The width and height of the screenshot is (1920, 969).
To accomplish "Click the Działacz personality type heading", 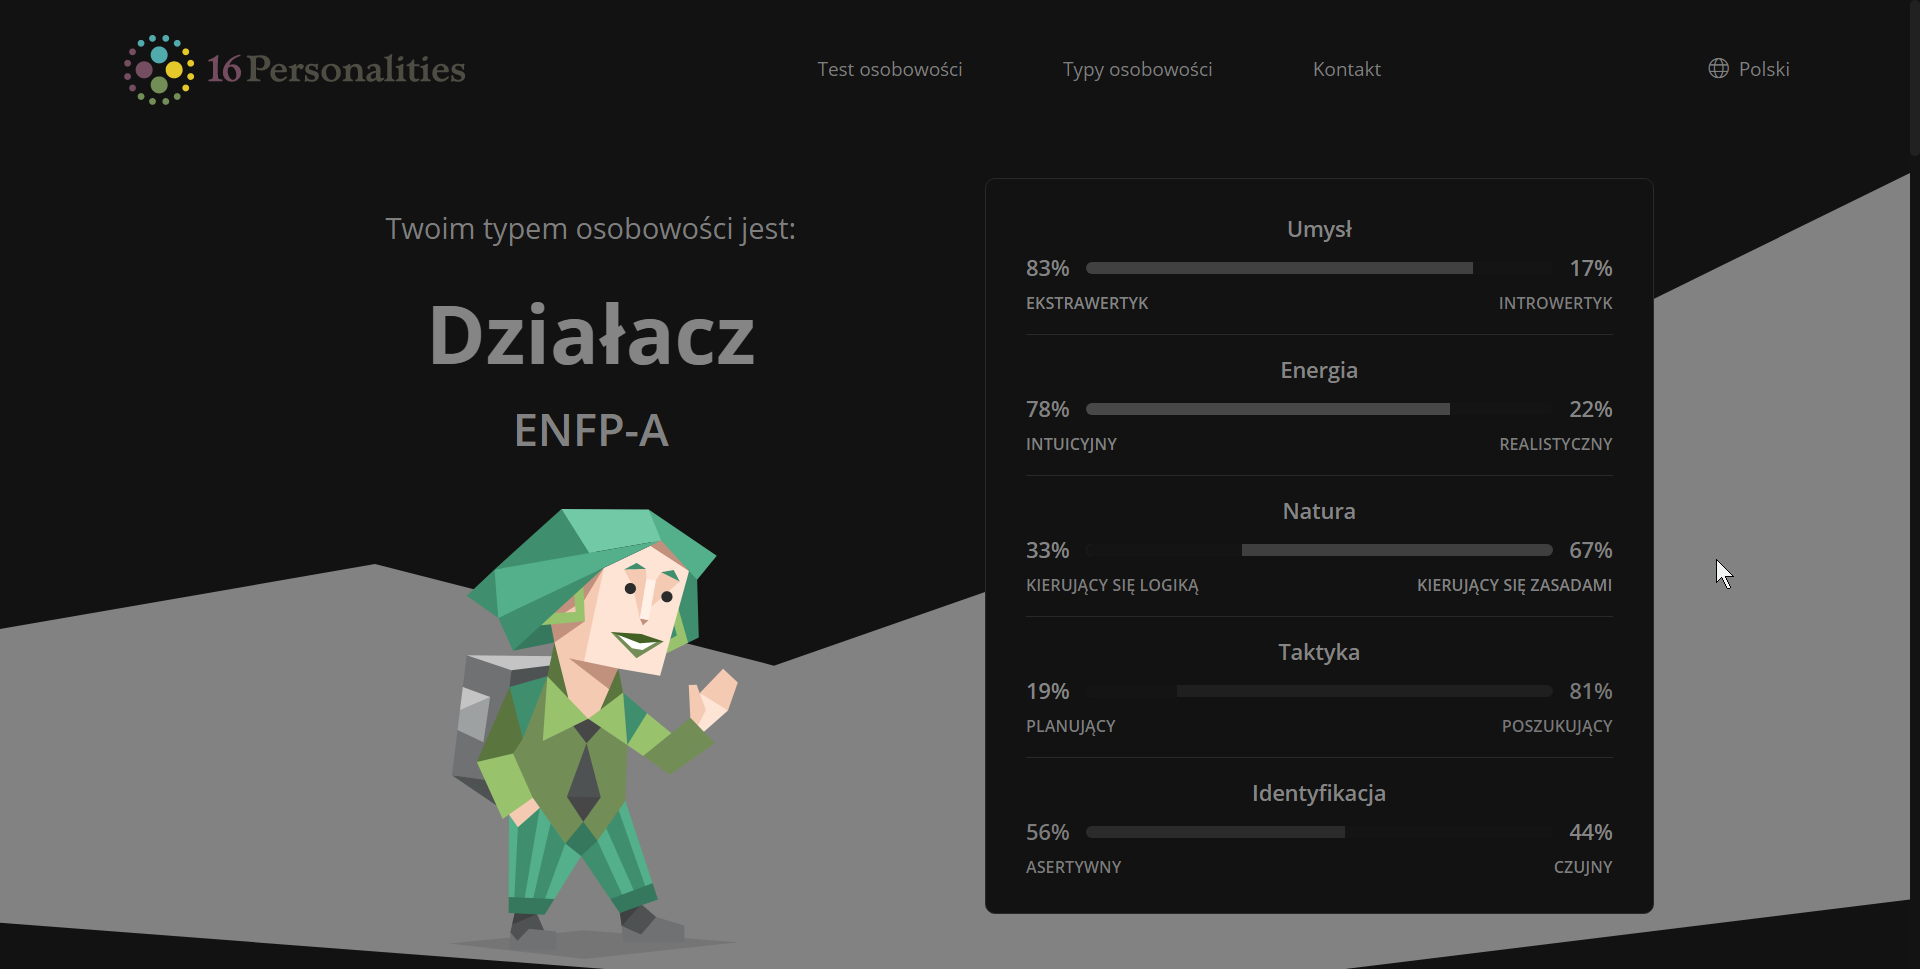I will (591, 336).
